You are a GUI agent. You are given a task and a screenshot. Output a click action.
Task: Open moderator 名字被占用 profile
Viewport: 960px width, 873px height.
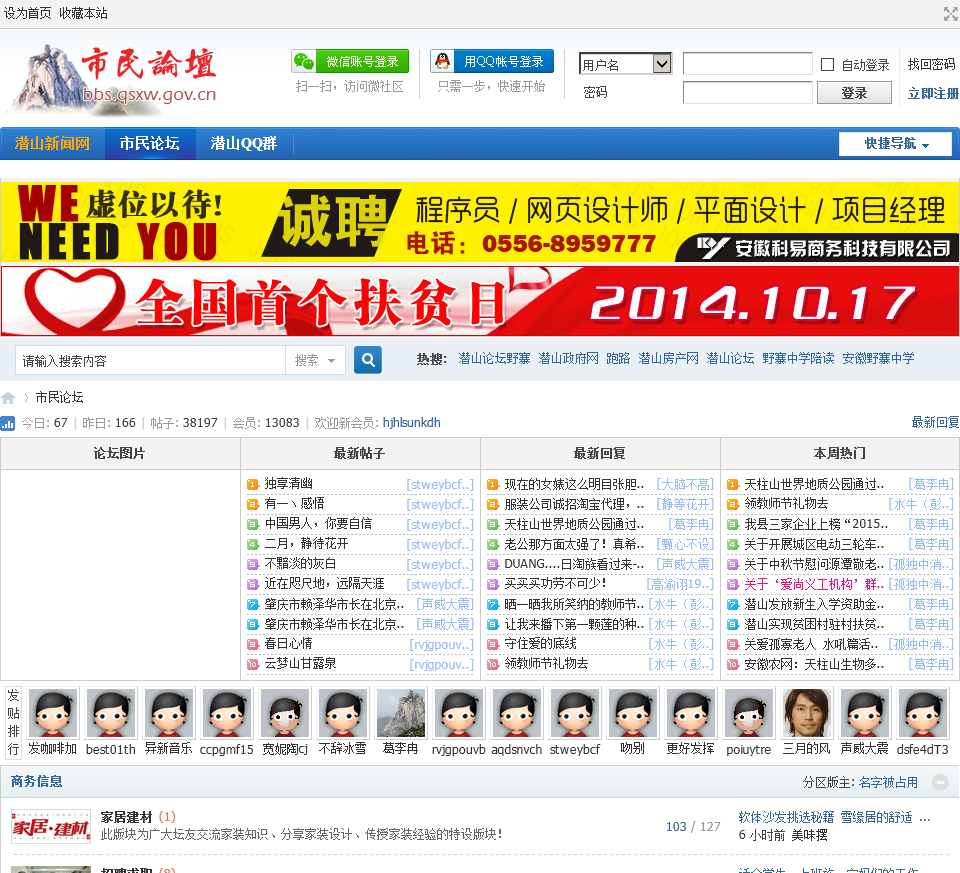click(888, 782)
